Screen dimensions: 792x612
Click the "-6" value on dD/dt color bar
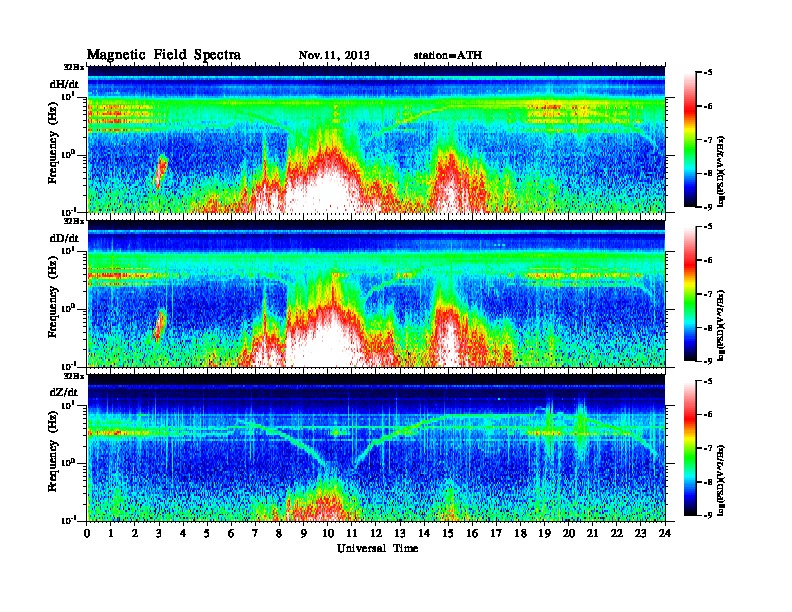tap(708, 261)
